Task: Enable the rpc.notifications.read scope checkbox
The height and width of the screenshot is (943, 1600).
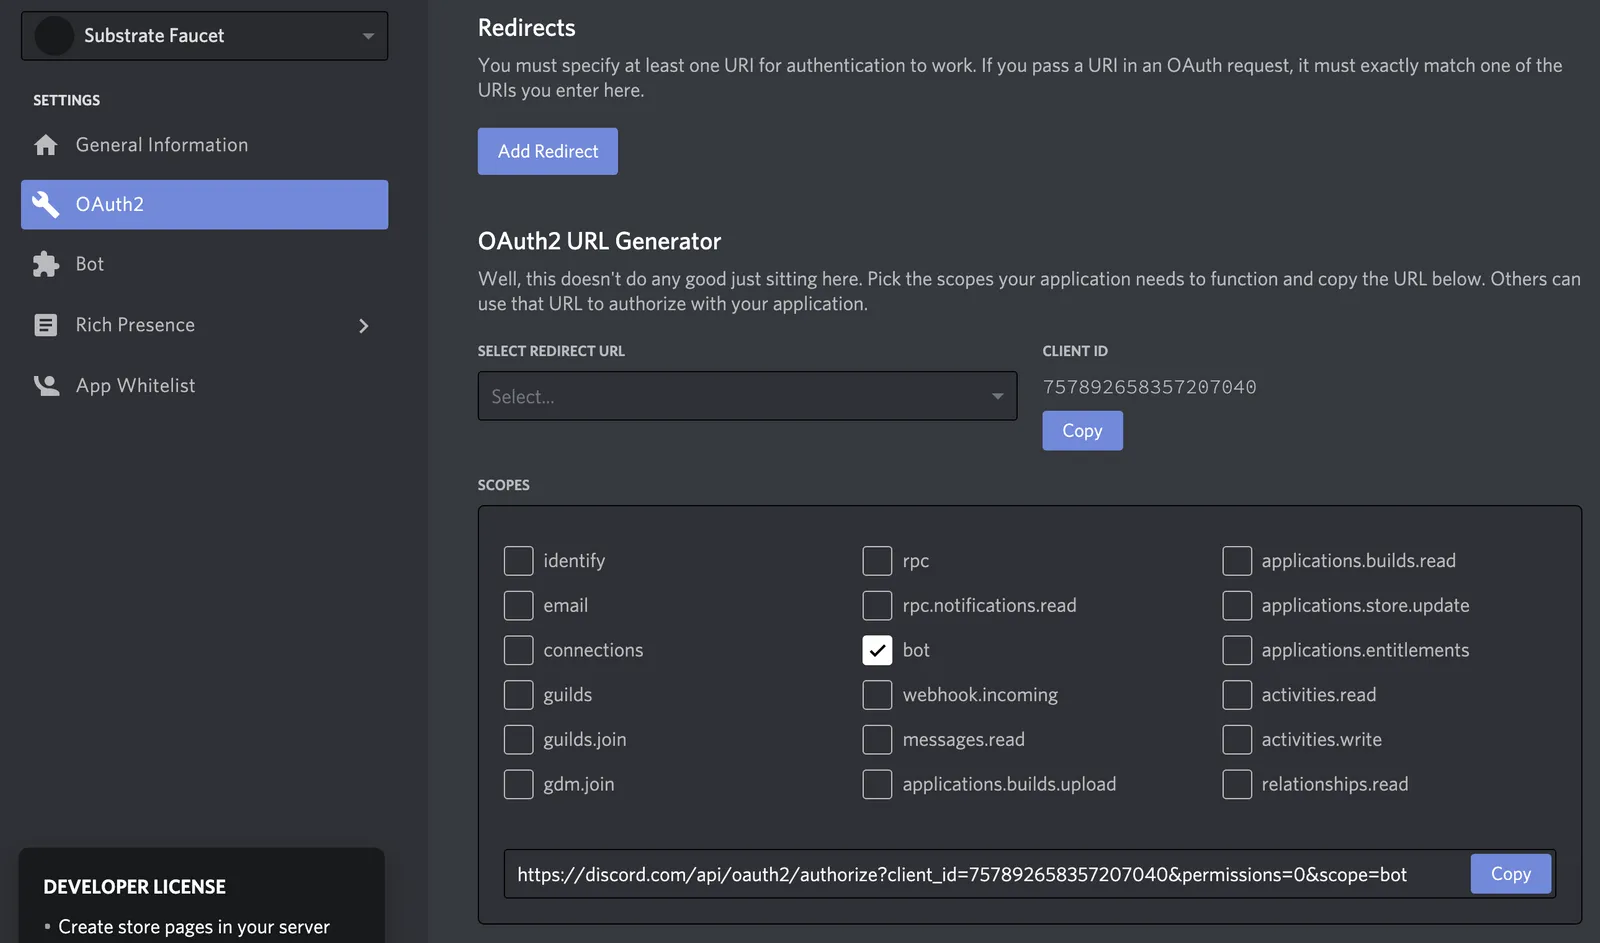Action: click(x=877, y=605)
